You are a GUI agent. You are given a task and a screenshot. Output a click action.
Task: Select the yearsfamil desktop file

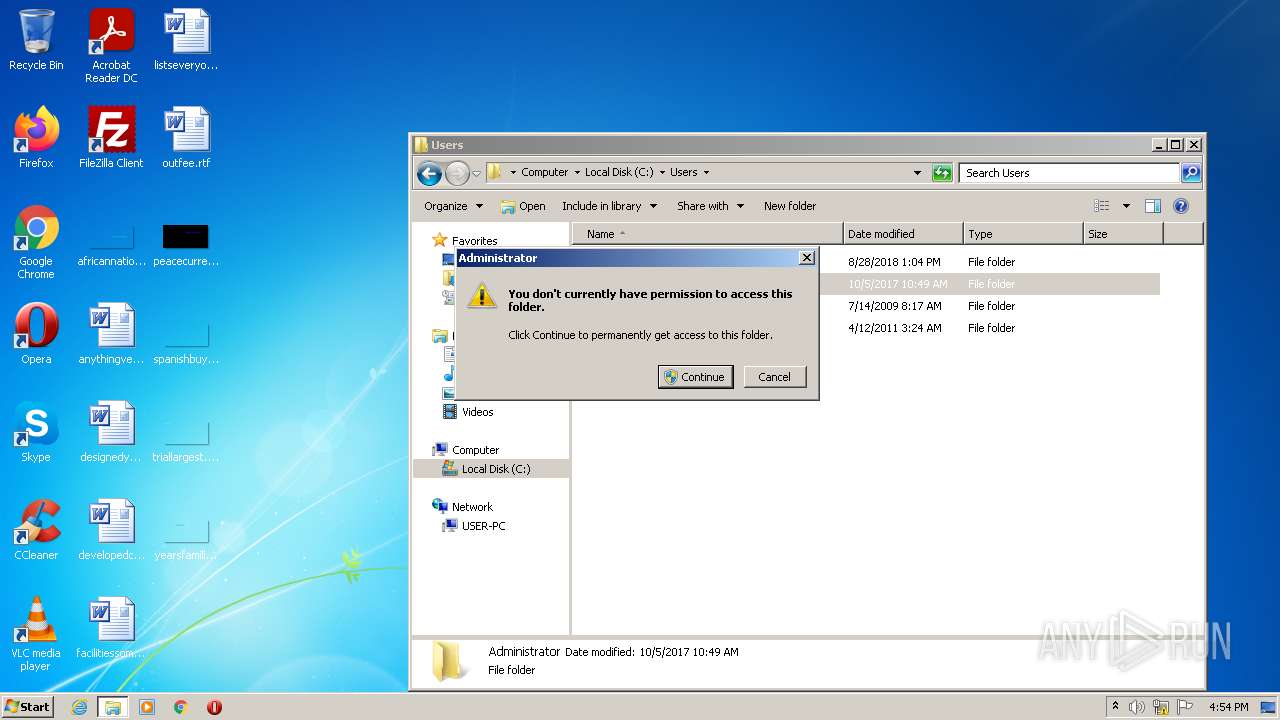(186, 536)
